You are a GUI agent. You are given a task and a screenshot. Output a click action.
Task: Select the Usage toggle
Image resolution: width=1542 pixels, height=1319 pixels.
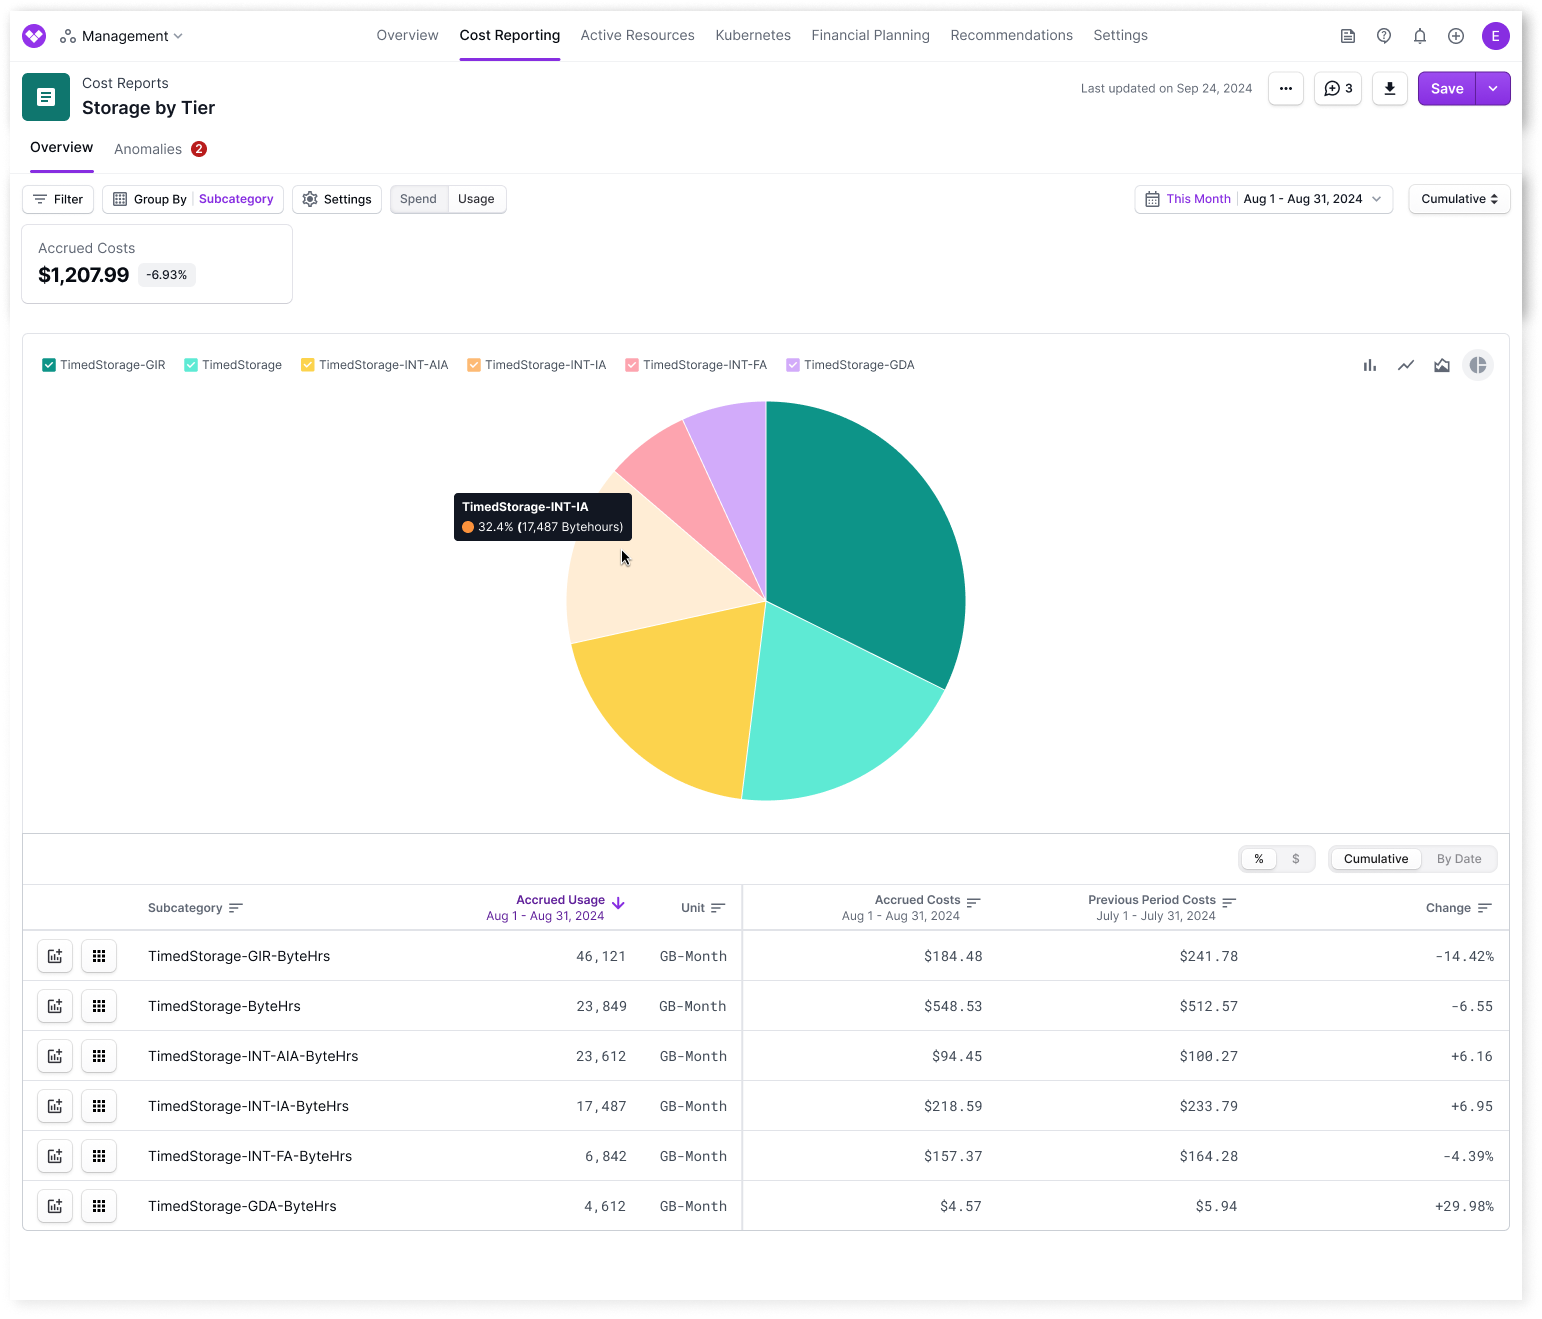[476, 199]
